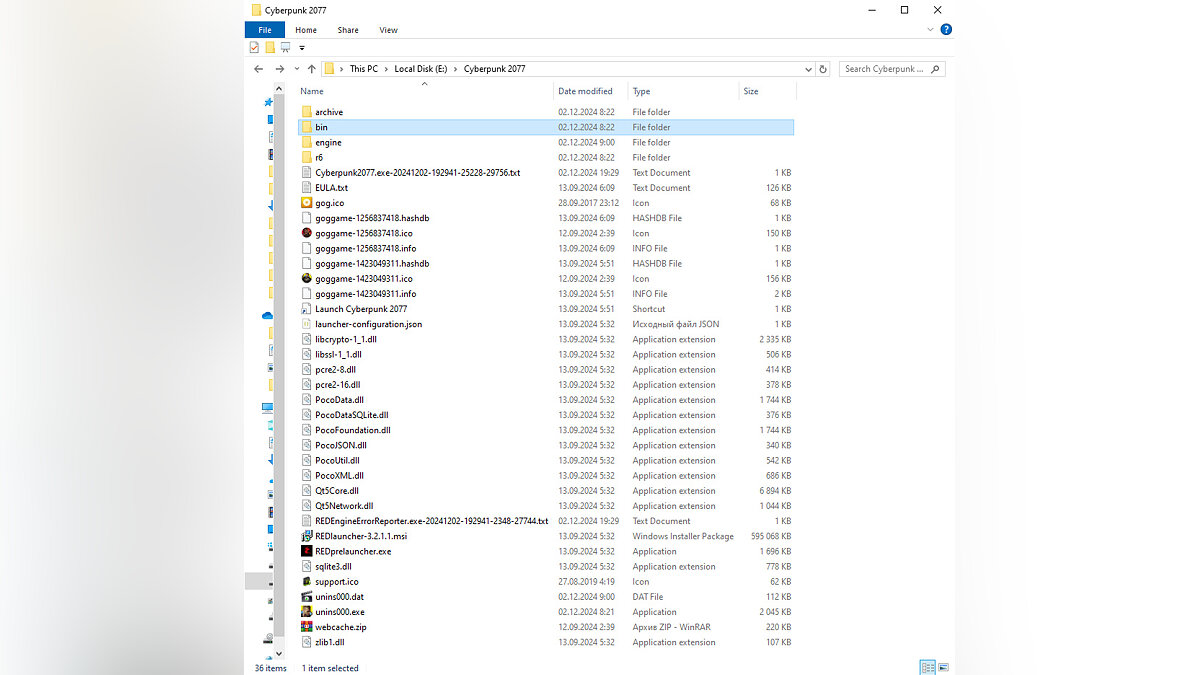Open Explorer help question mark

pyautogui.click(x=946, y=30)
